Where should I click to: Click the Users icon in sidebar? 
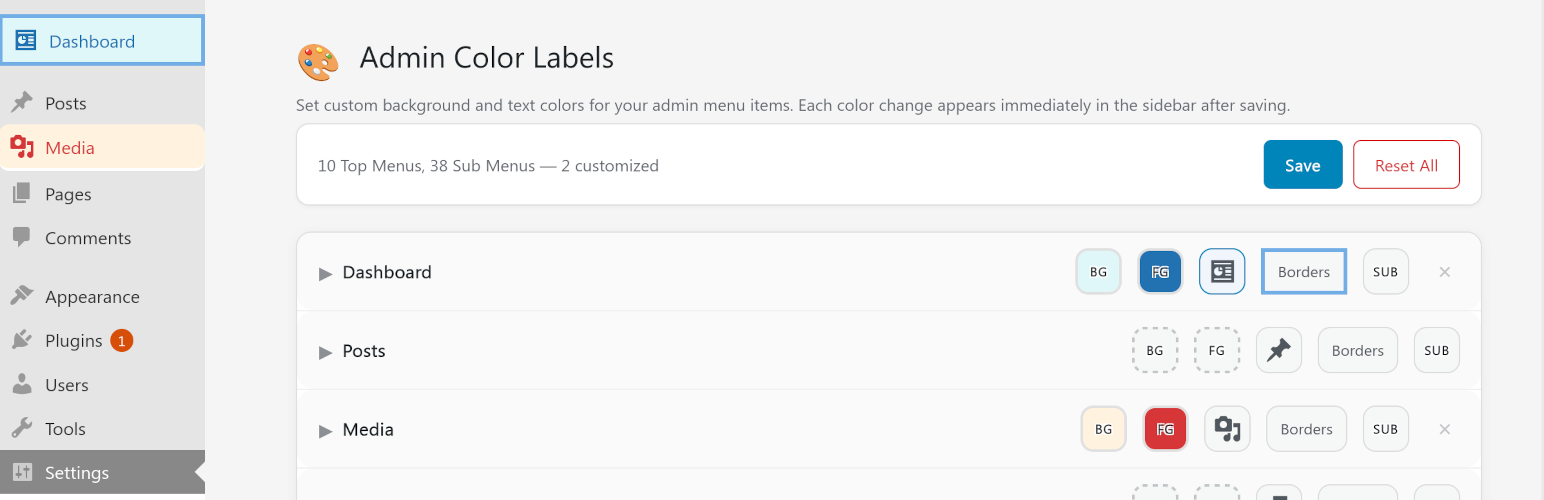[x=22, y=385]
